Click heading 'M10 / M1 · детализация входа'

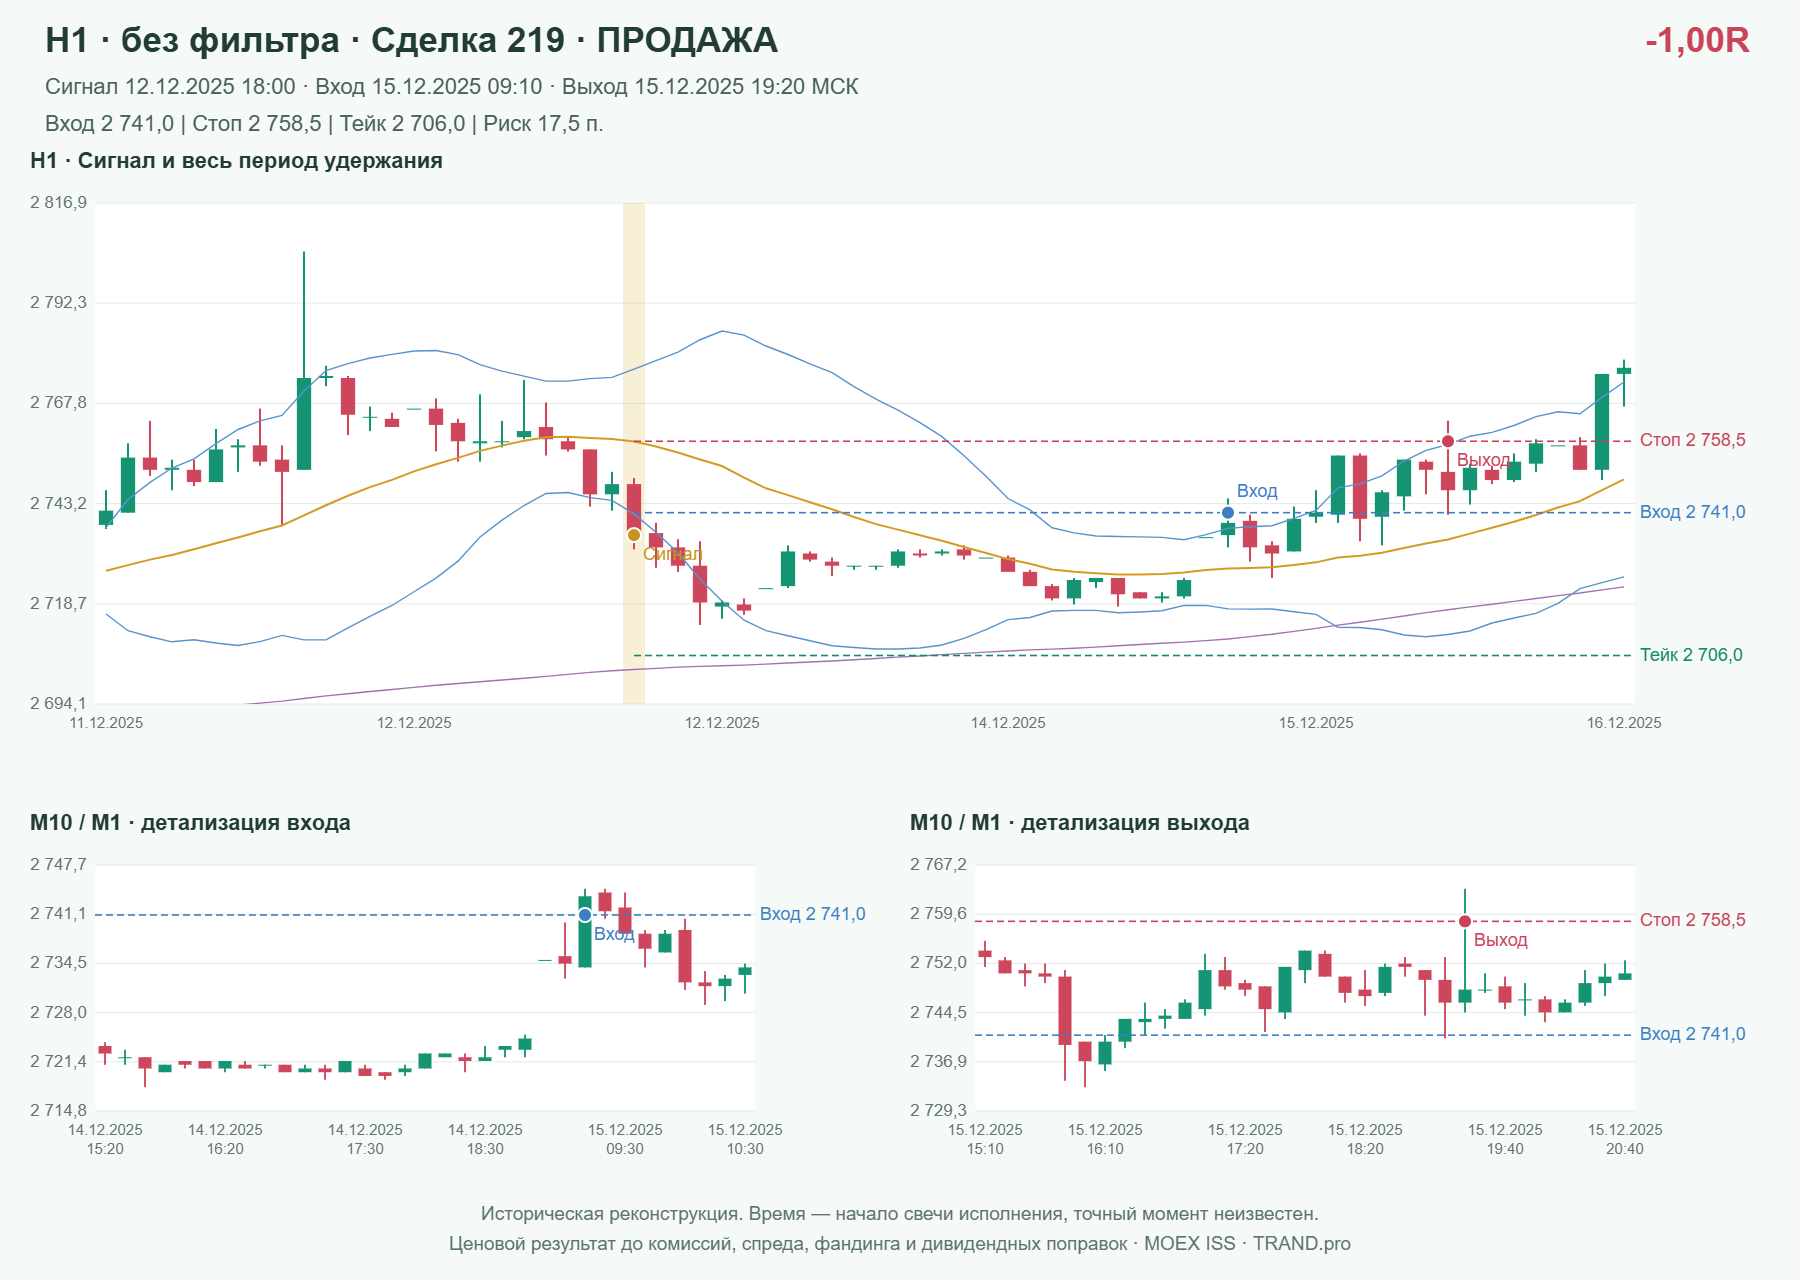click(190, 823)
